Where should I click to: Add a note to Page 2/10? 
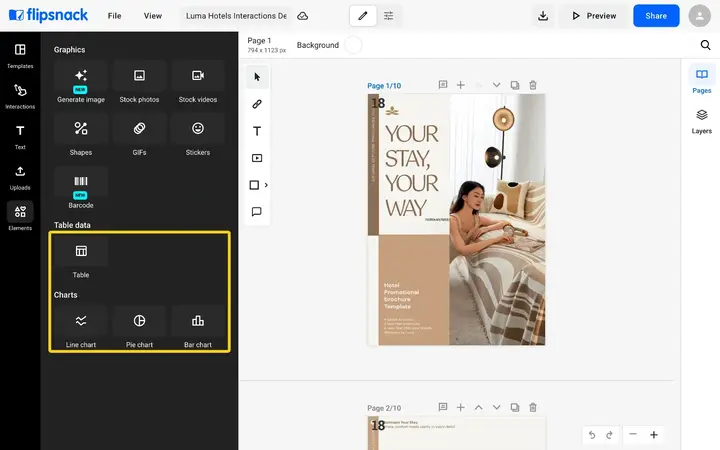click(x=443, y=407)
